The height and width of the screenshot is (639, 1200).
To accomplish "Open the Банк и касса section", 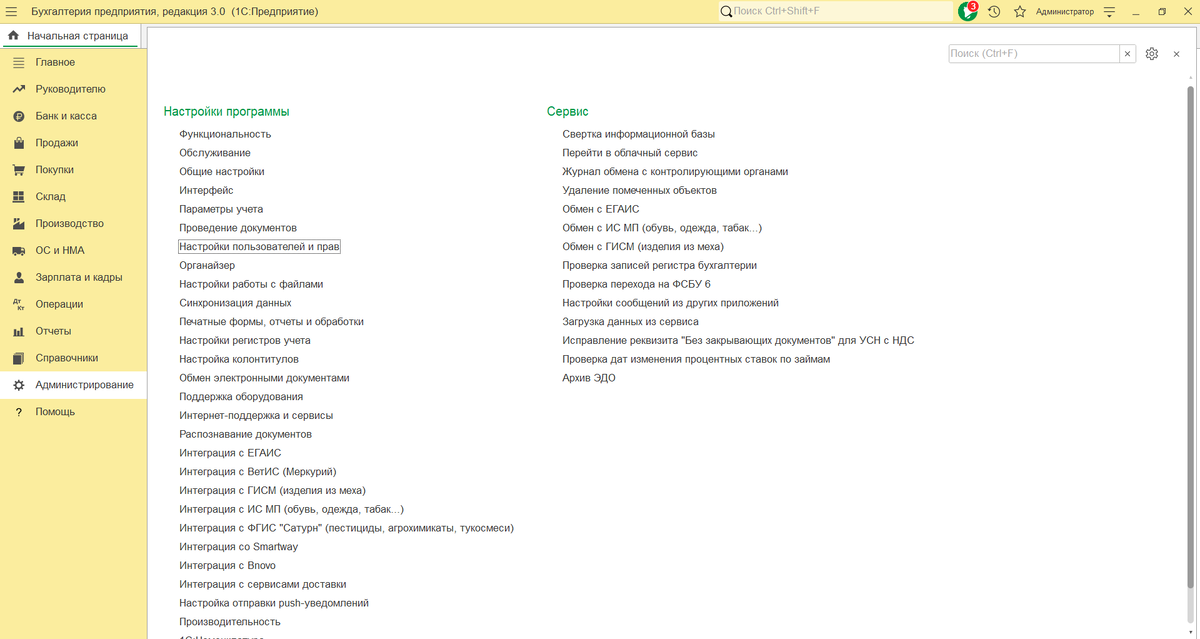I will tap(73, 116).
